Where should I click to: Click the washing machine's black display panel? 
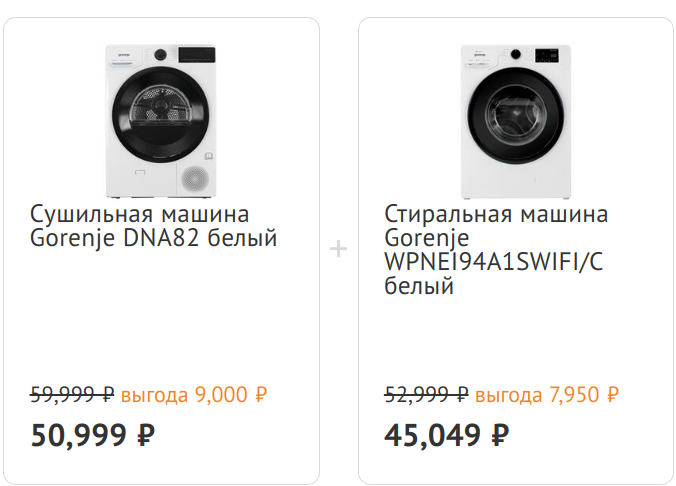point(546,53)
